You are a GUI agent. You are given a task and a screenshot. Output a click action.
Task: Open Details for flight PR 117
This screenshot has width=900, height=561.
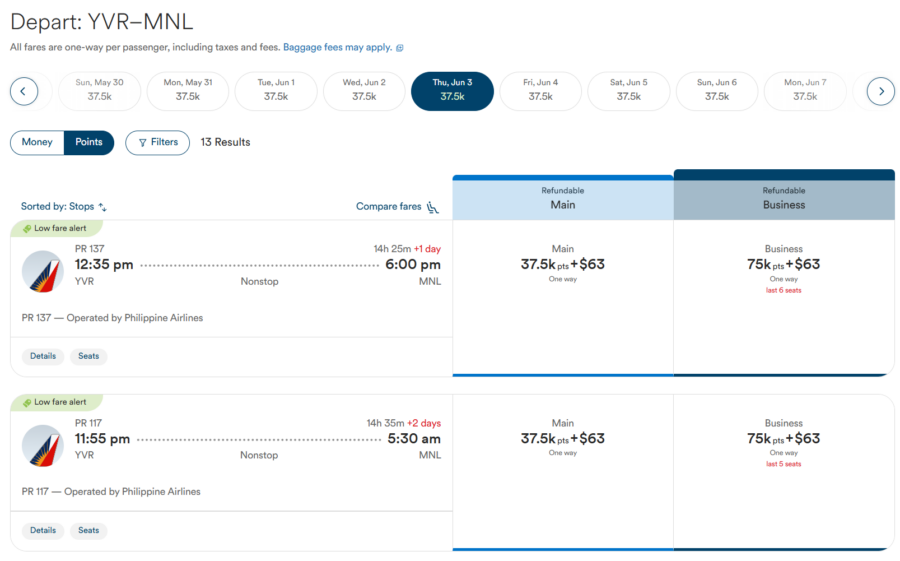tap(43, 531)
